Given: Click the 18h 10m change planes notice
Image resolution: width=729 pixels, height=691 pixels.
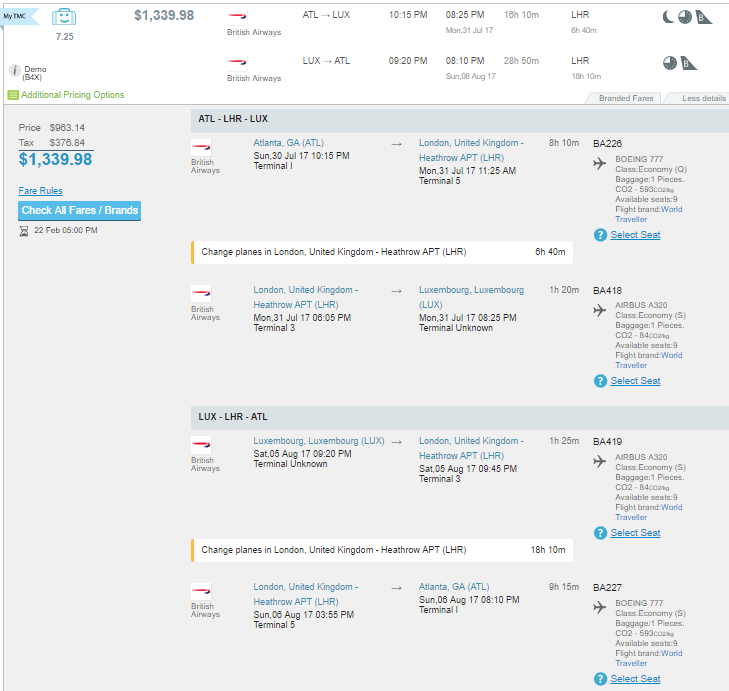Looking at the screenshot, I should coord(382,550).
